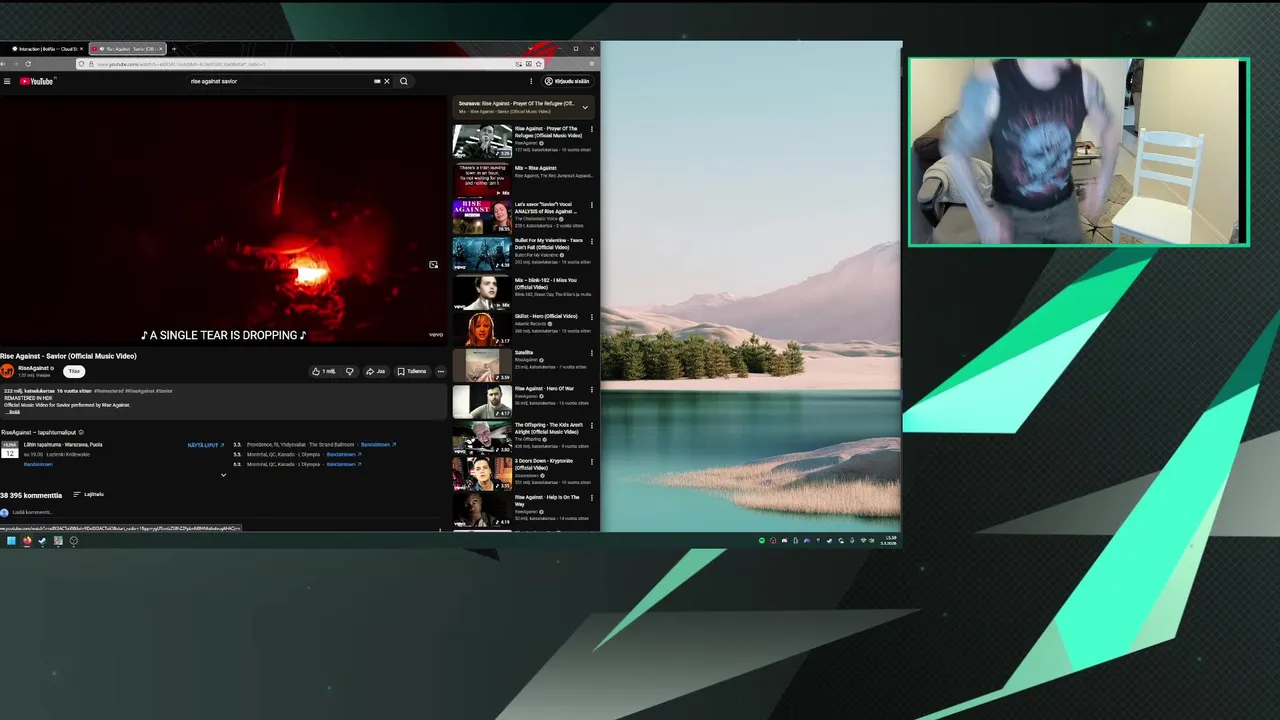Click the Kirjaudu sisään sign-in button

pos(567,81)
